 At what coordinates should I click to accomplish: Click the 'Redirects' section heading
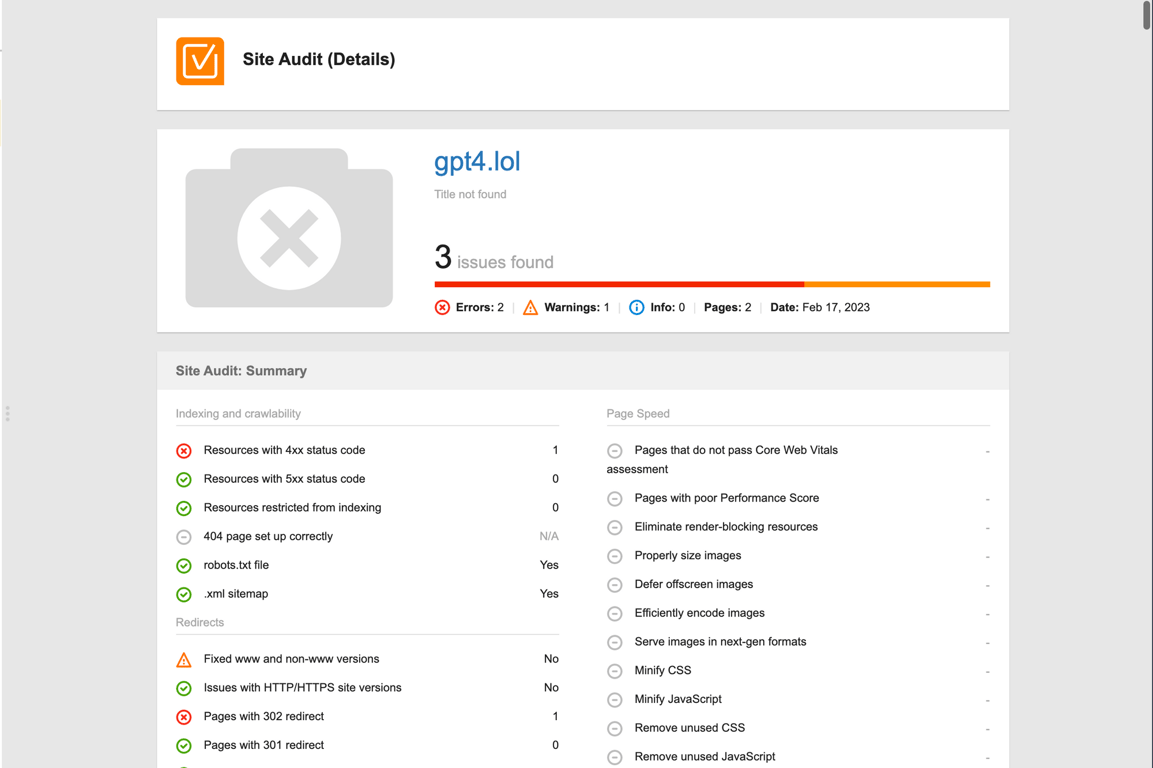[199, 622]
